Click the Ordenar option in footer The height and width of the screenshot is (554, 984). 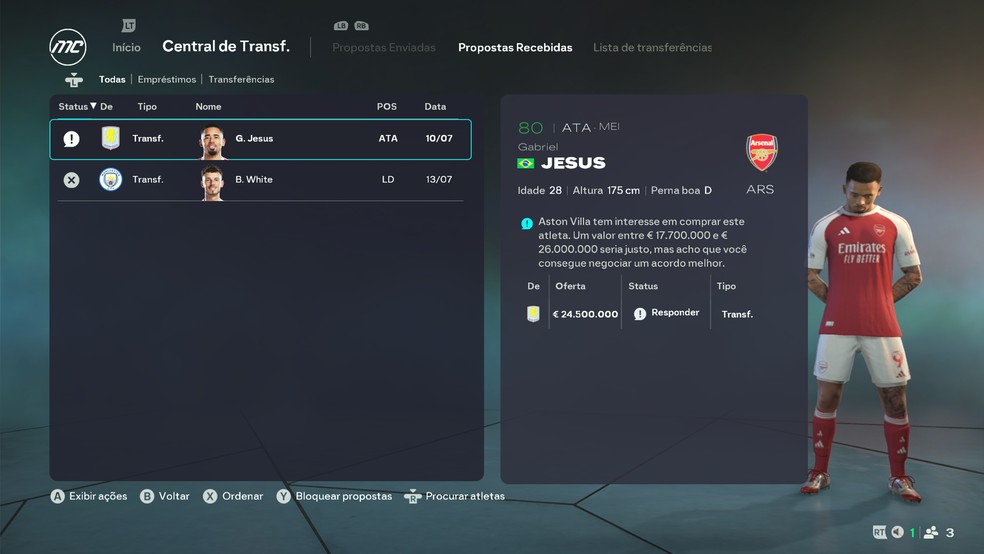(242, 496)
